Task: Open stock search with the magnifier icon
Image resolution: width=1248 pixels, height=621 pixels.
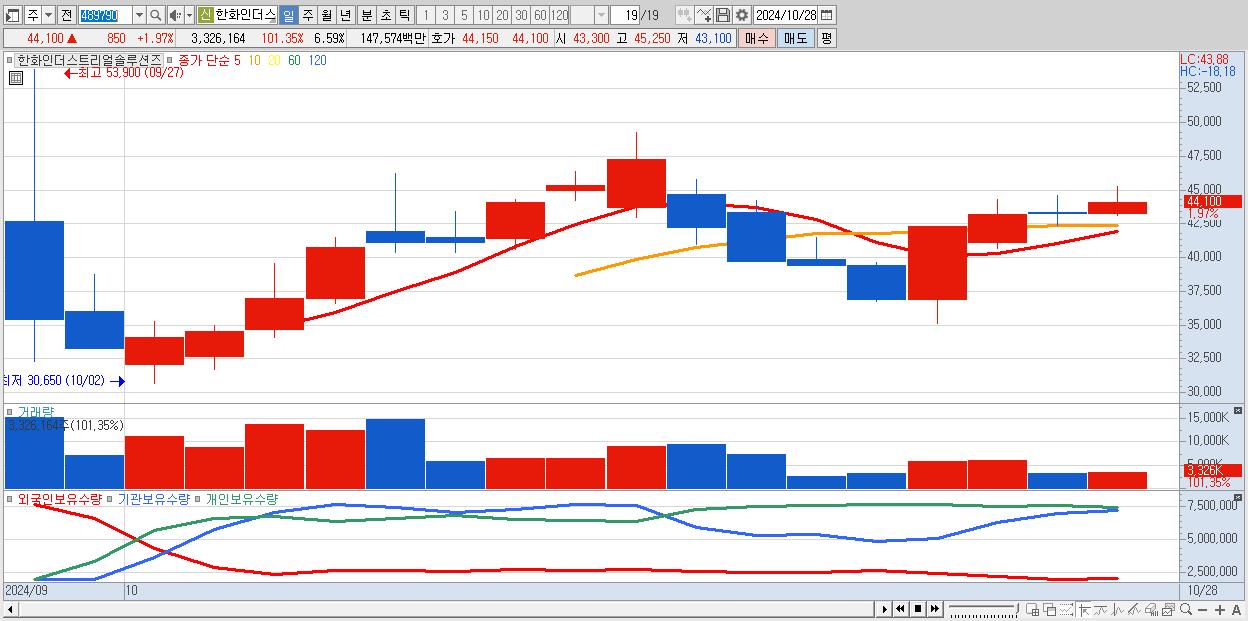Action: point(156,15)
